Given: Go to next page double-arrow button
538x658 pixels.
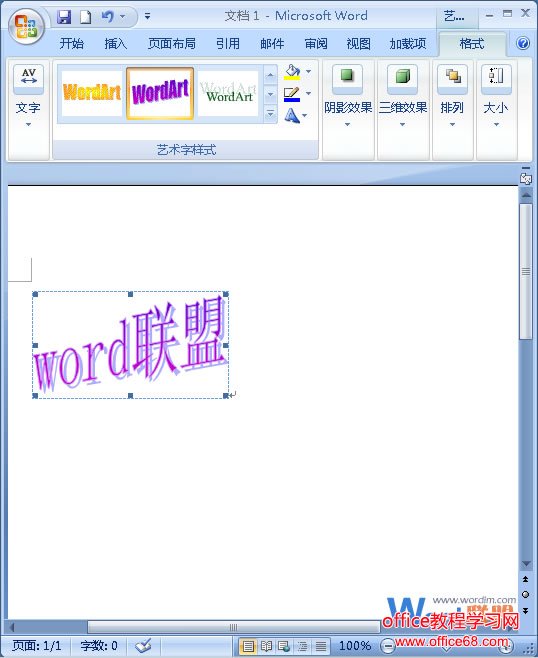Looking at the screenshot, I should tap(525, 610).
